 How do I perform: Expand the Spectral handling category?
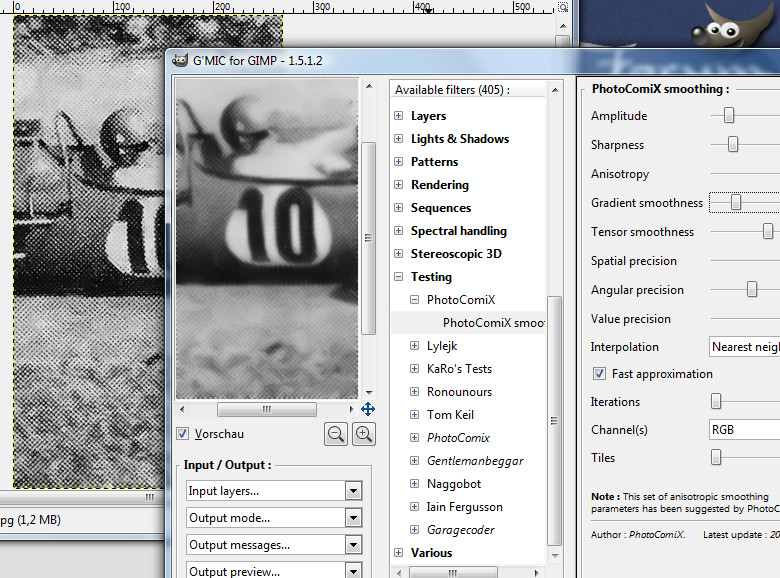(x=398, y=230)
